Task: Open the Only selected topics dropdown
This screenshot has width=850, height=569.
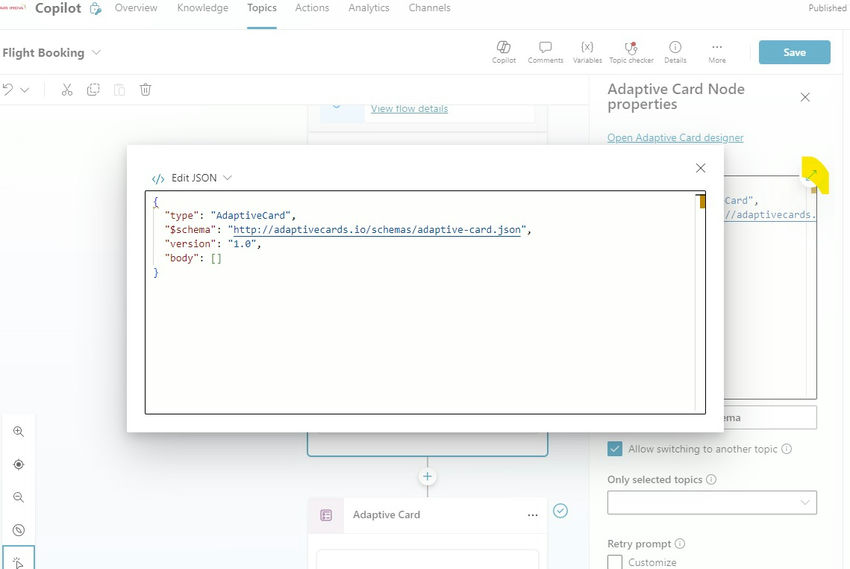Action: tap(712, 502)
